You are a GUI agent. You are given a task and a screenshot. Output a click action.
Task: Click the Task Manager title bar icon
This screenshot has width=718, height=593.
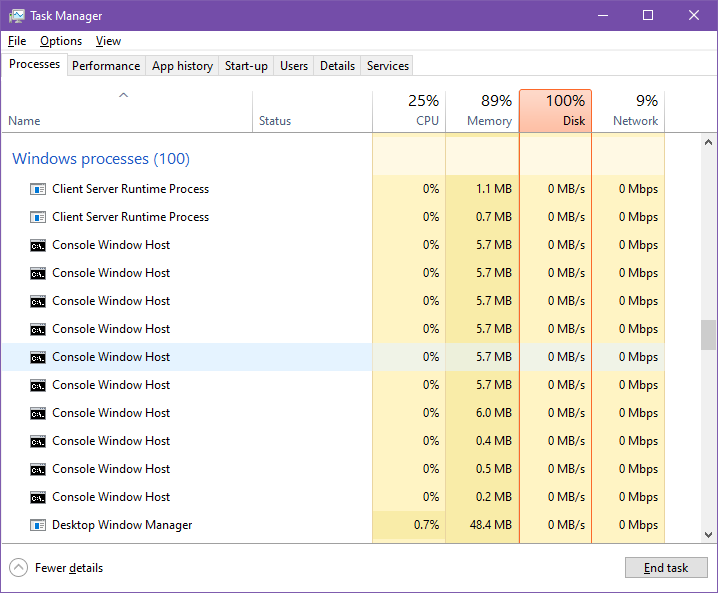click(17, 16)
